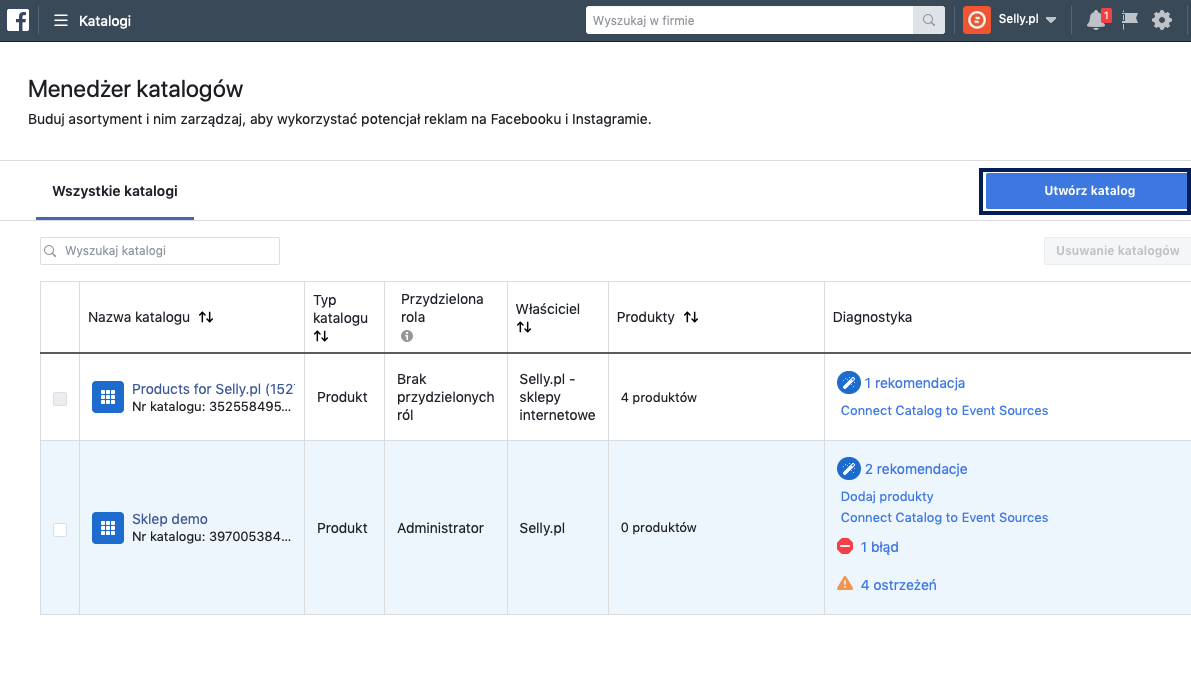Sort by Nazwa katalogu column arrows
The height and width of the screenshot is (688, 1191).
pyautogui.click(x=206, y=317)
